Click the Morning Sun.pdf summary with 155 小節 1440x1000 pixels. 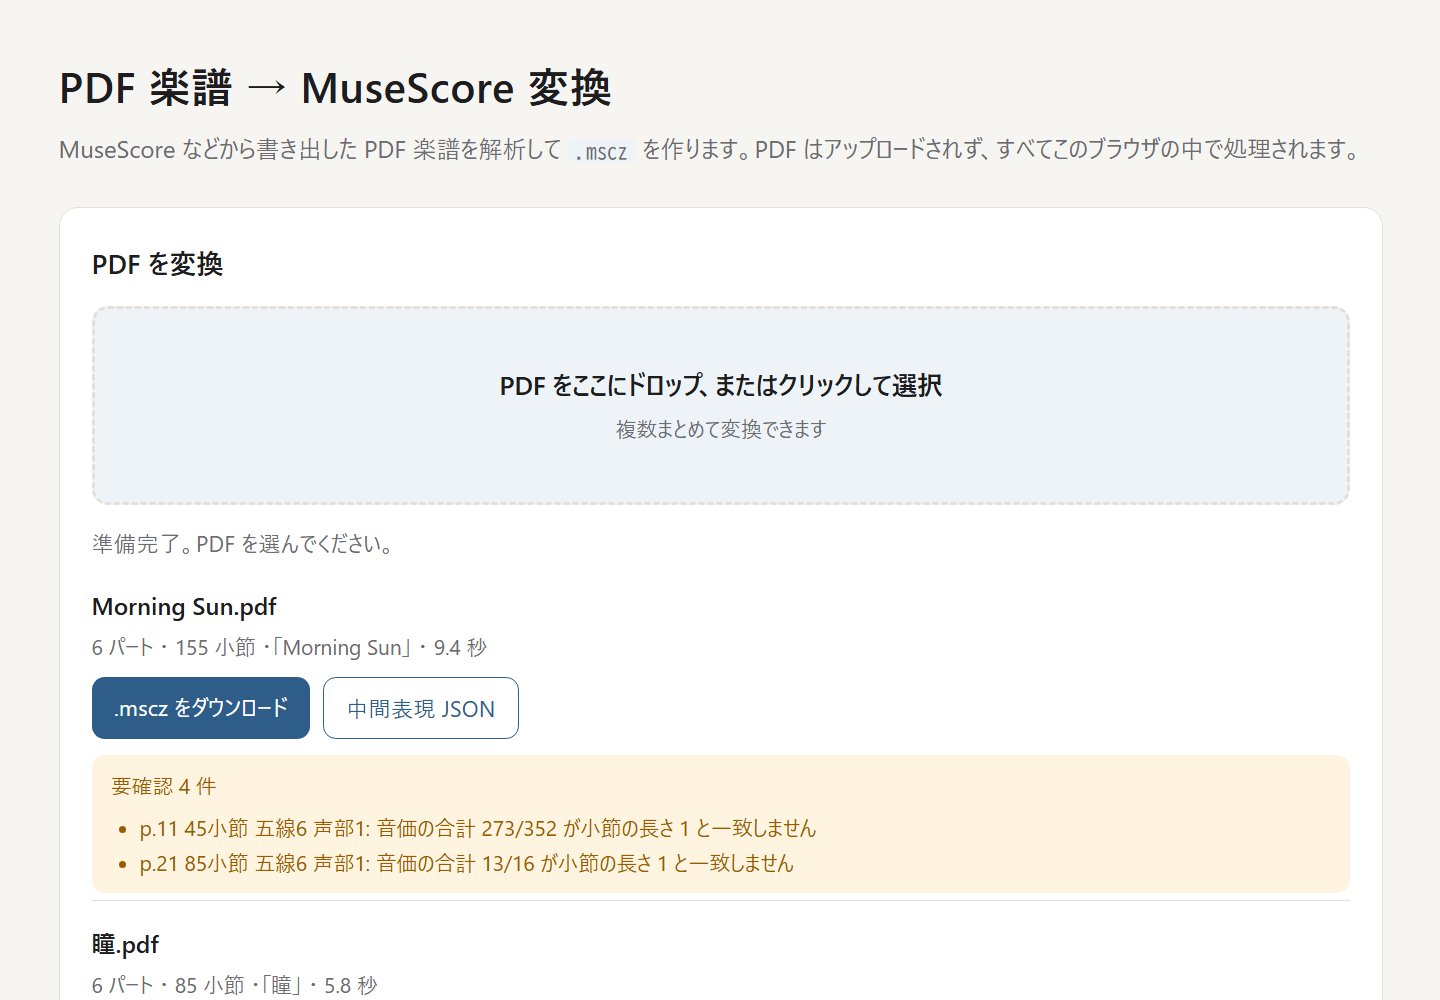pyautogui.click(x=290, y=648)
